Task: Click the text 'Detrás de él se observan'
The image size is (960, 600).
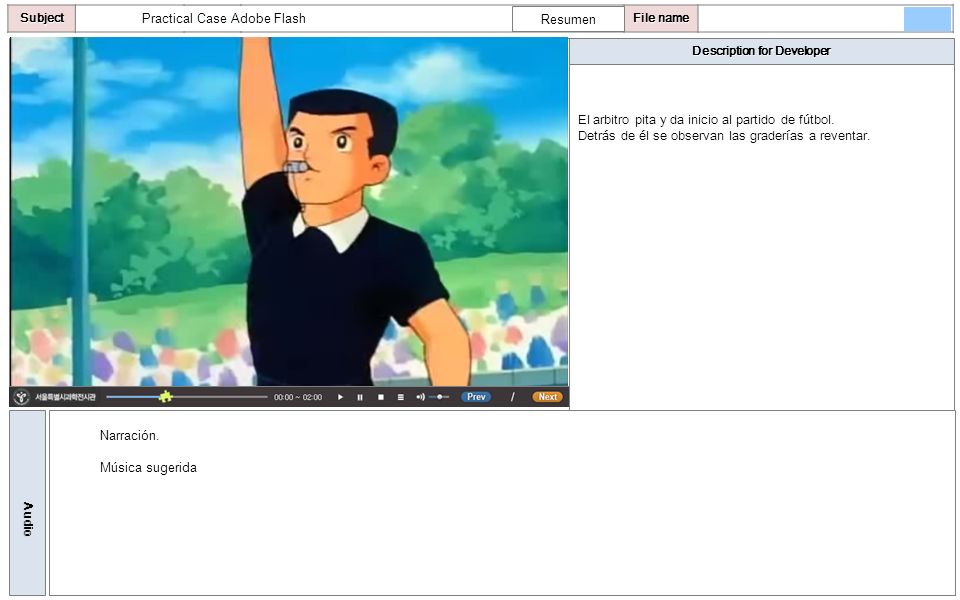Action: point(651,136)
